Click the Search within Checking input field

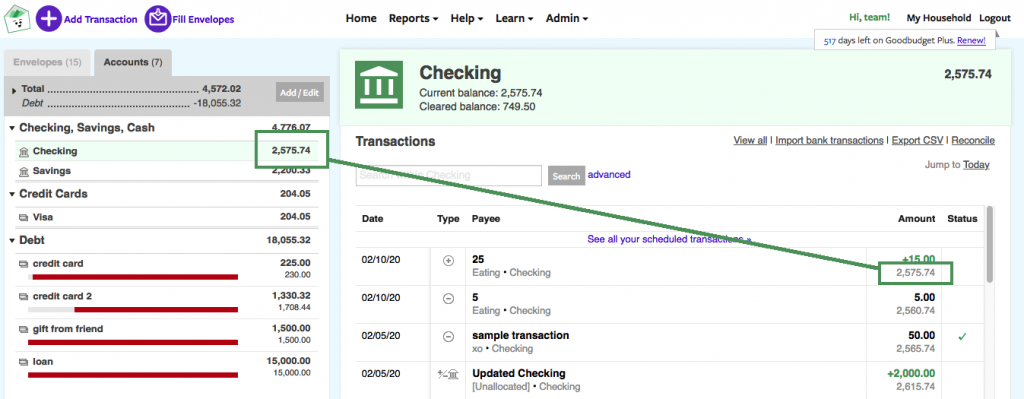pos(449,176)
